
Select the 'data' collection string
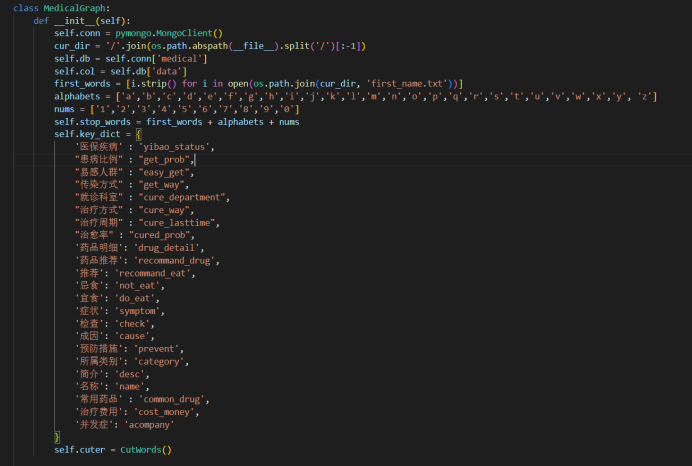point(164,71)
